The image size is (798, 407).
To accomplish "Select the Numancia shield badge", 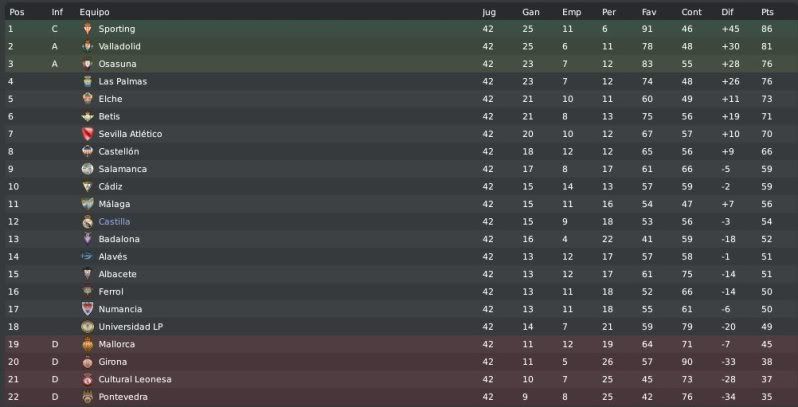I will (88, 309).
